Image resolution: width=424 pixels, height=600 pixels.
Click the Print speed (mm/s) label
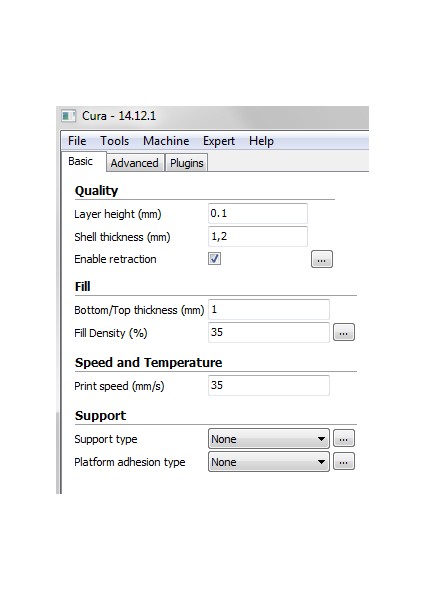(x=119, y=386)
